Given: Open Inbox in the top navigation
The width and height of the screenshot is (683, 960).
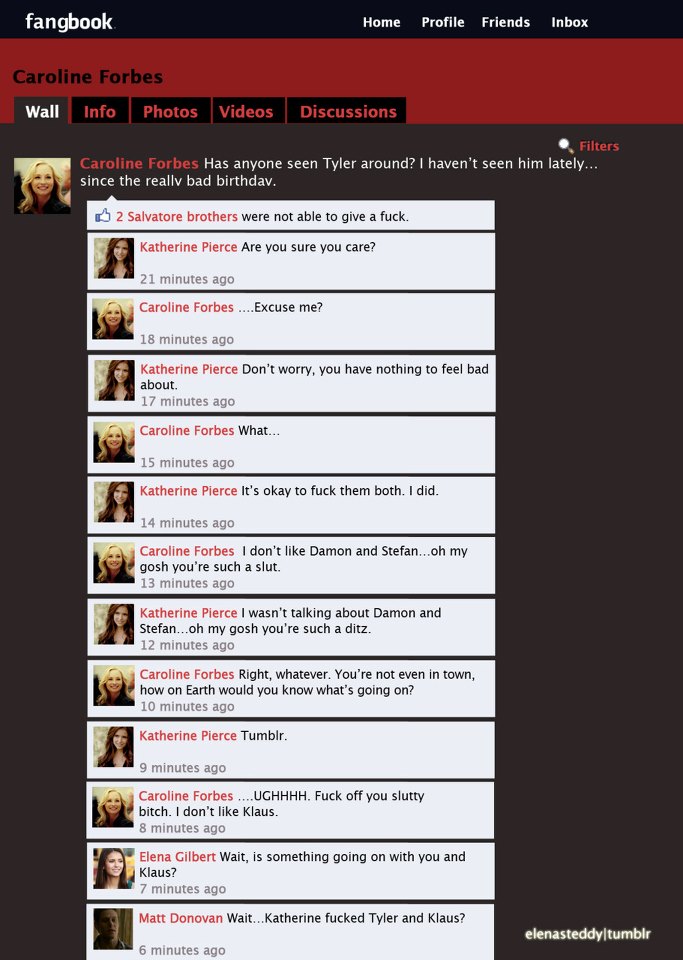Looking at the screenshot, I should pos(569,22).
